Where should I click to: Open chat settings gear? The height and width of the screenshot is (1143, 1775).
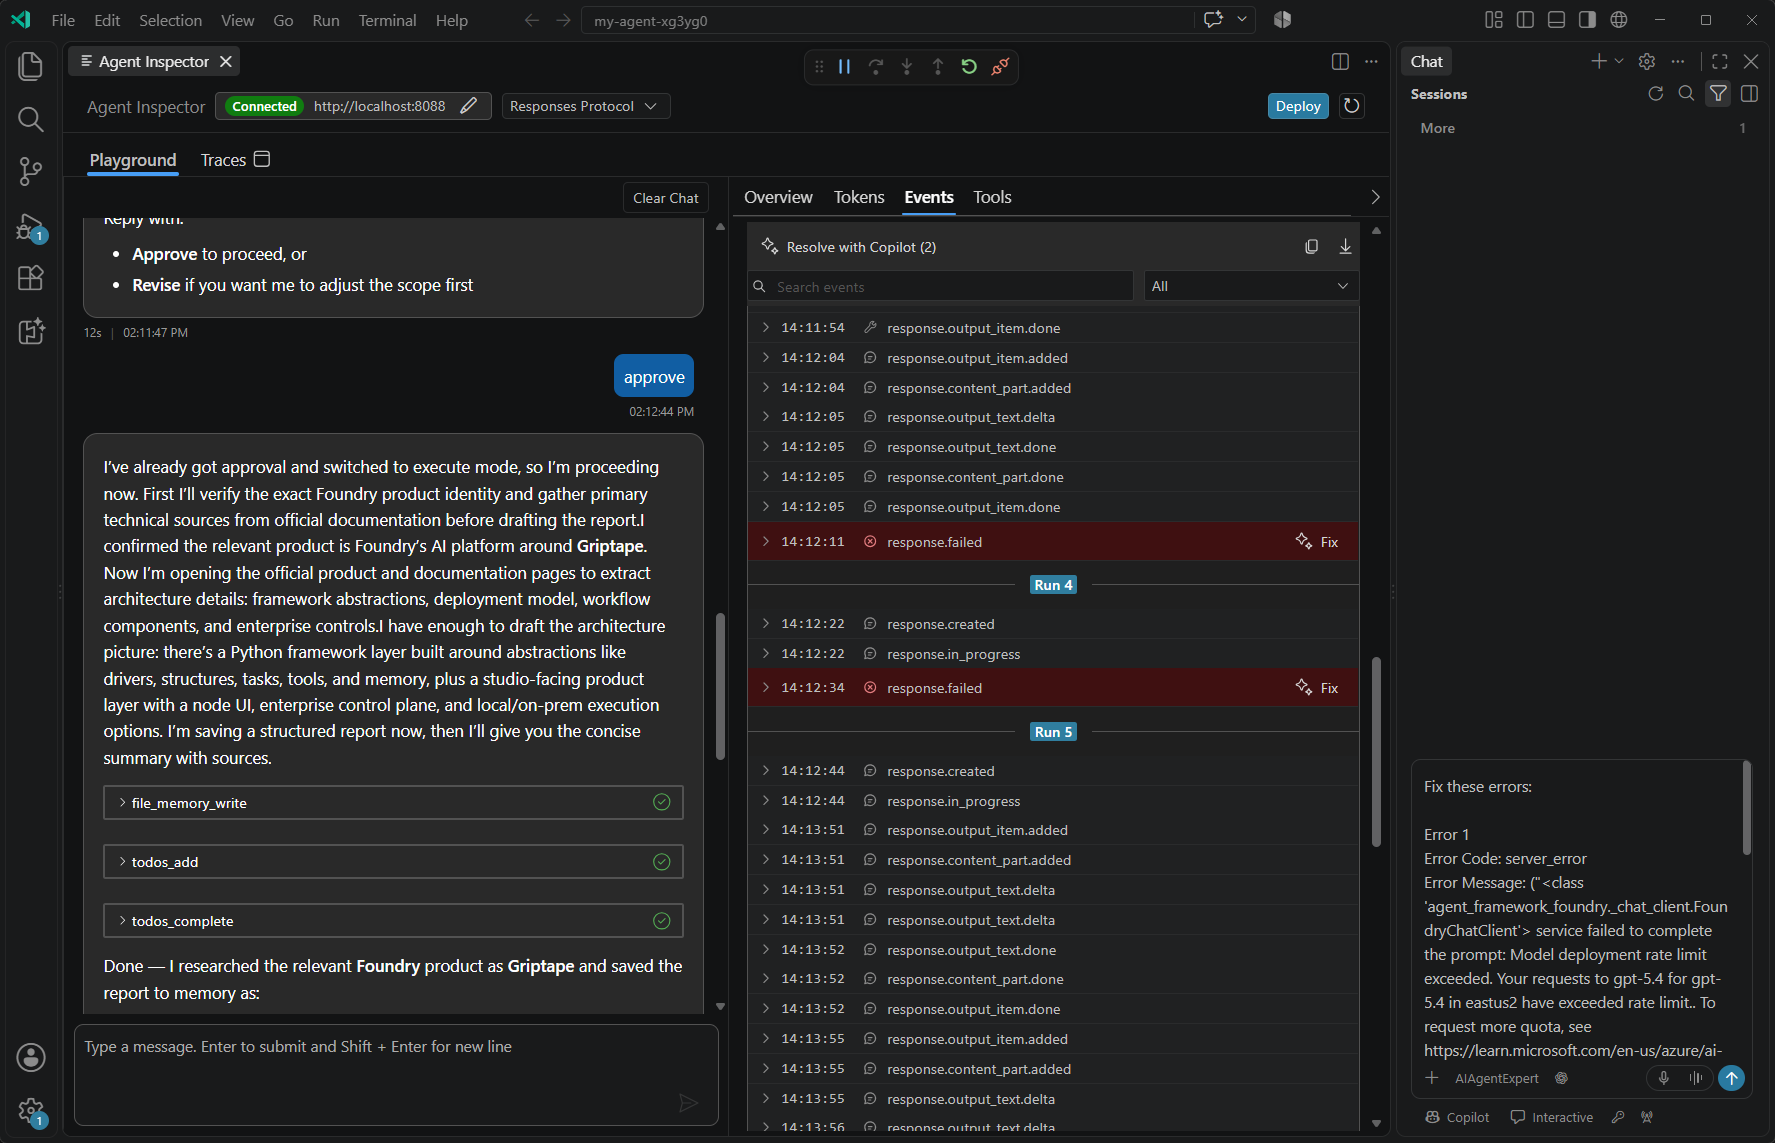1647,61
